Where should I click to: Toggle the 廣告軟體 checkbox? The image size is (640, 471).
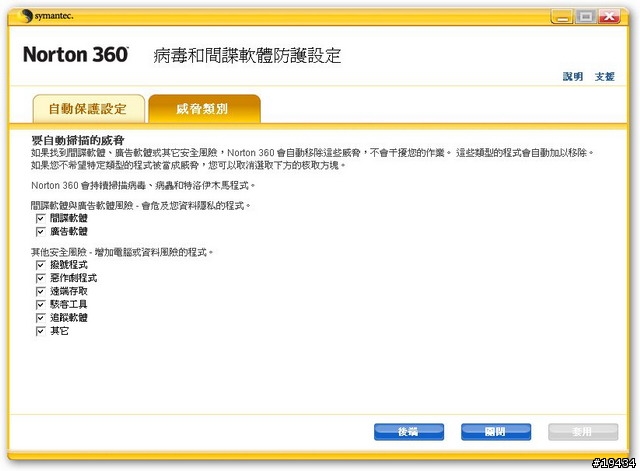pos(40,232)
